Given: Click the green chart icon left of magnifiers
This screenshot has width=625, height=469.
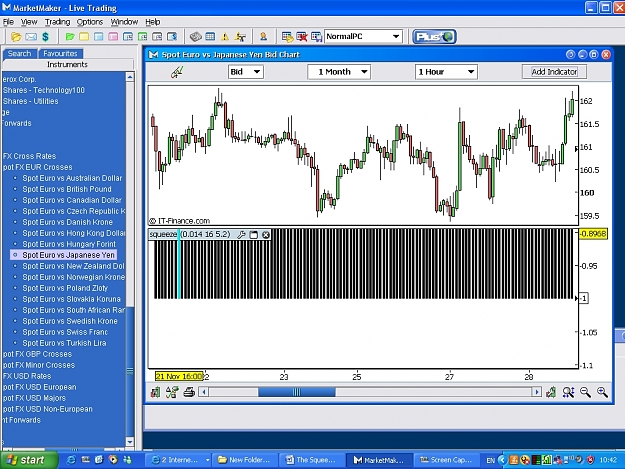Looking at the screenshot, I should [551, 392].
